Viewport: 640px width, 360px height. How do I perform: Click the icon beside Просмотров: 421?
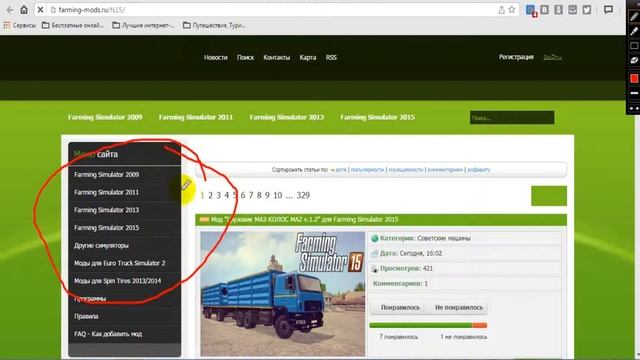374,269
